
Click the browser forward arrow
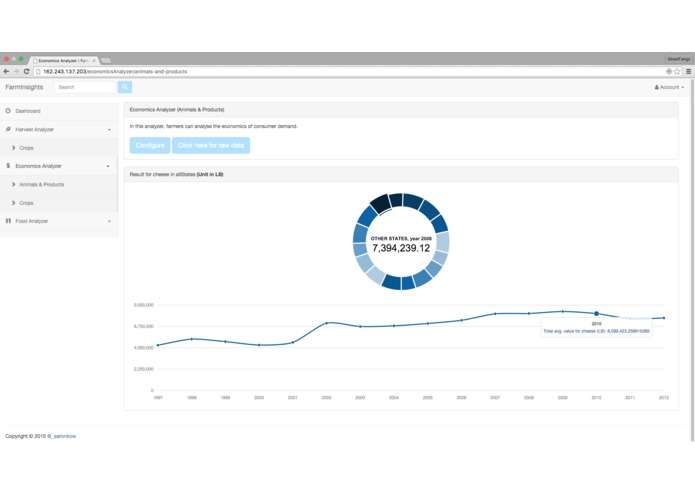point(16,71)
